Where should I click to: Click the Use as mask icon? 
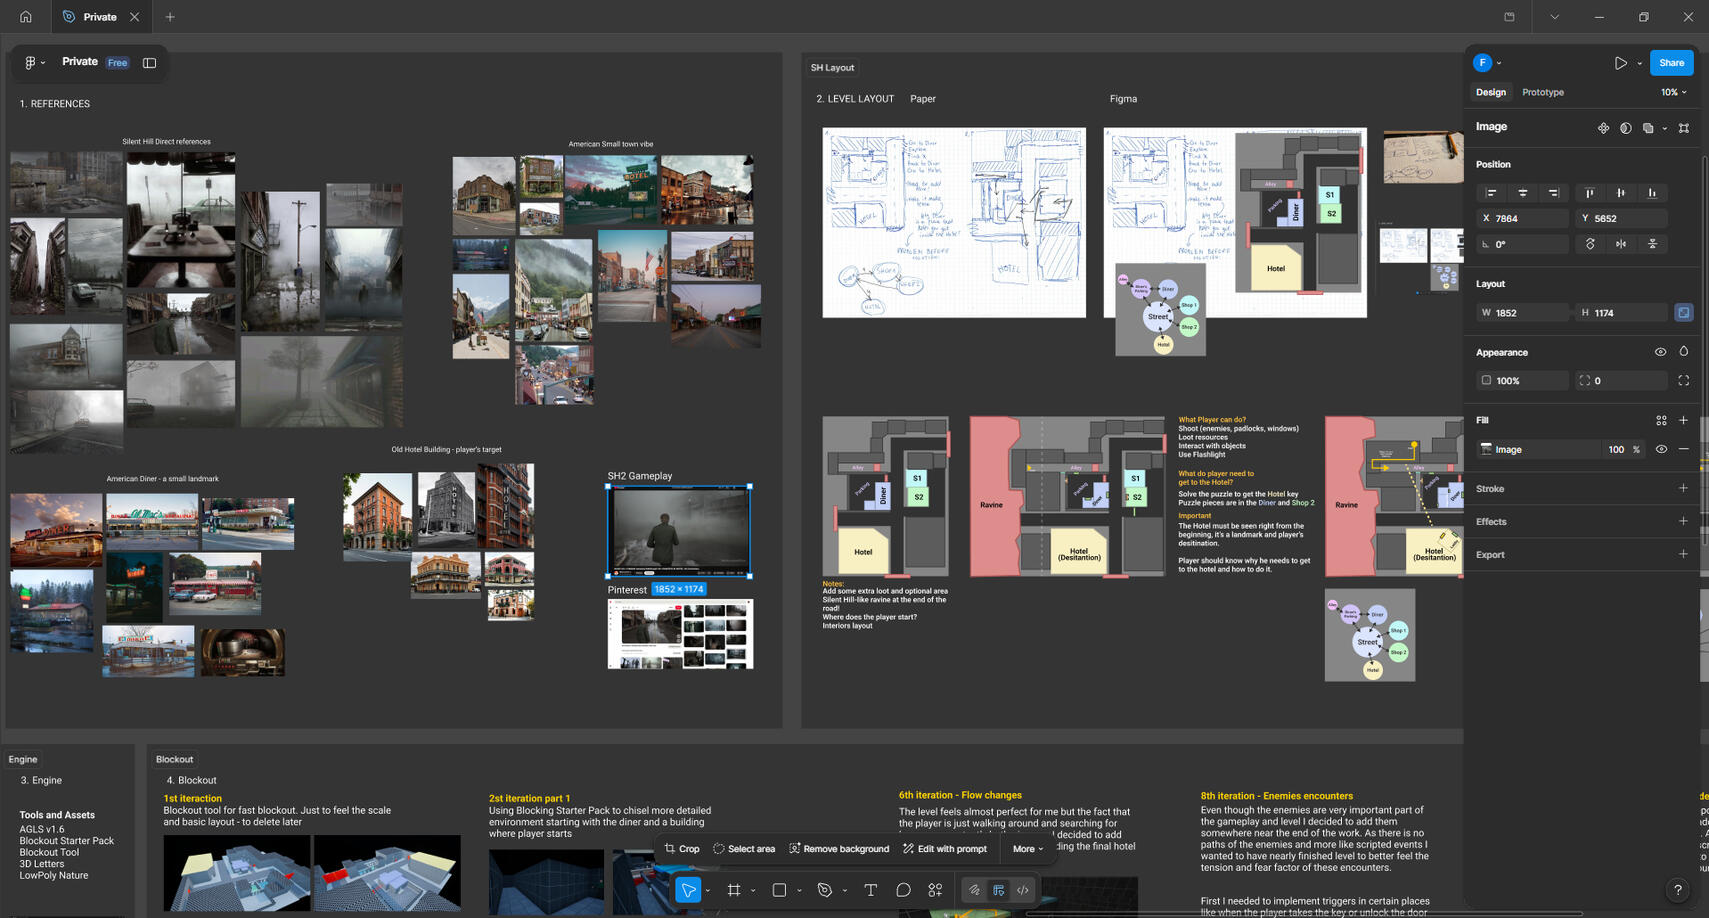pos(1626,128)
